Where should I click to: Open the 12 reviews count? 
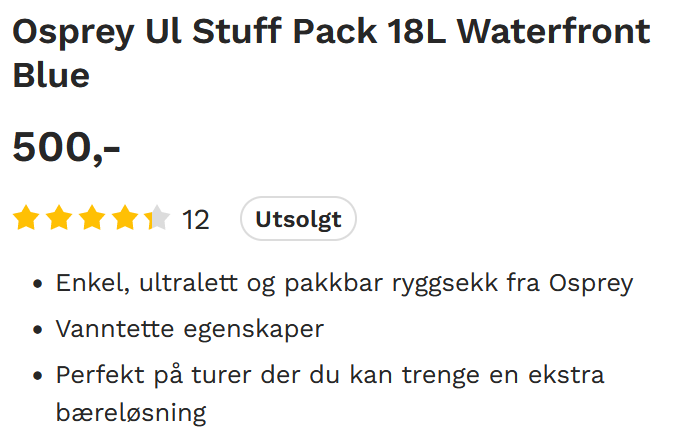pos(196,220)
